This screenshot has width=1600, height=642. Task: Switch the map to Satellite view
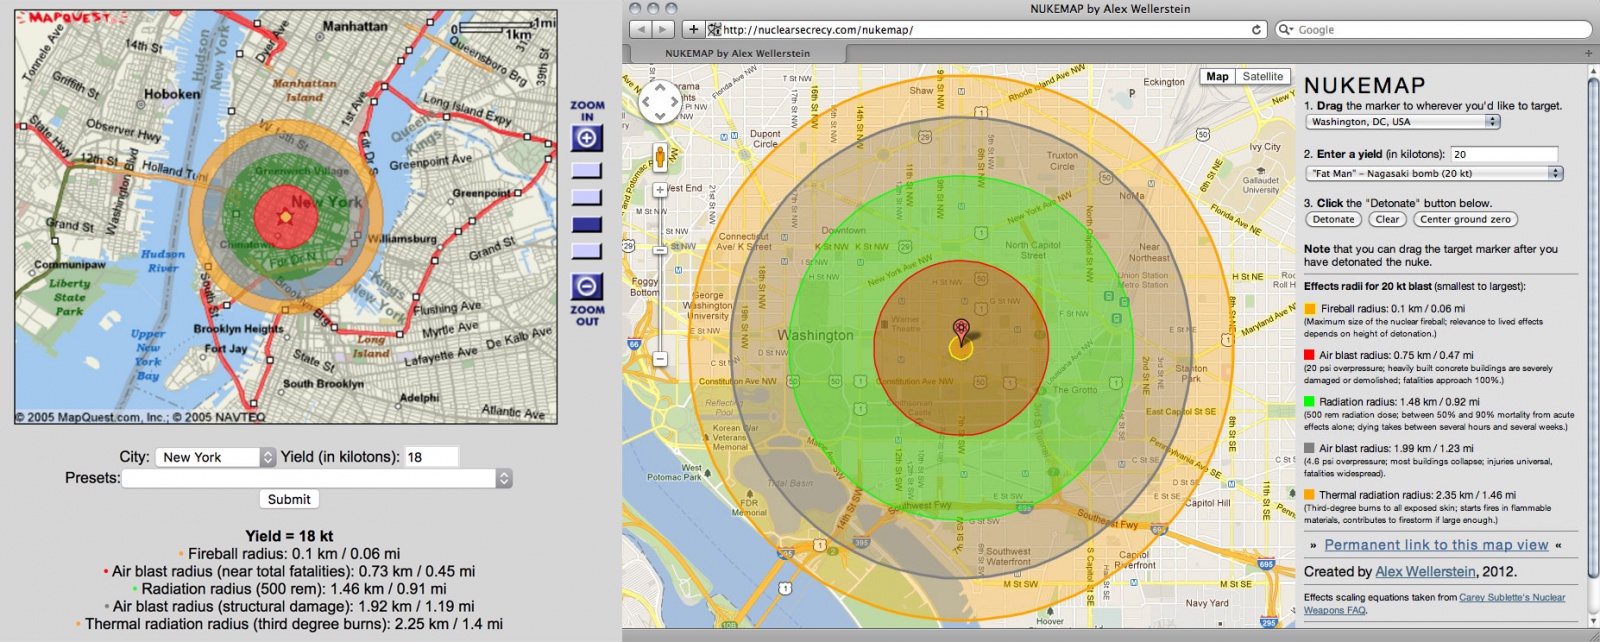click(x=1262, y=76)
